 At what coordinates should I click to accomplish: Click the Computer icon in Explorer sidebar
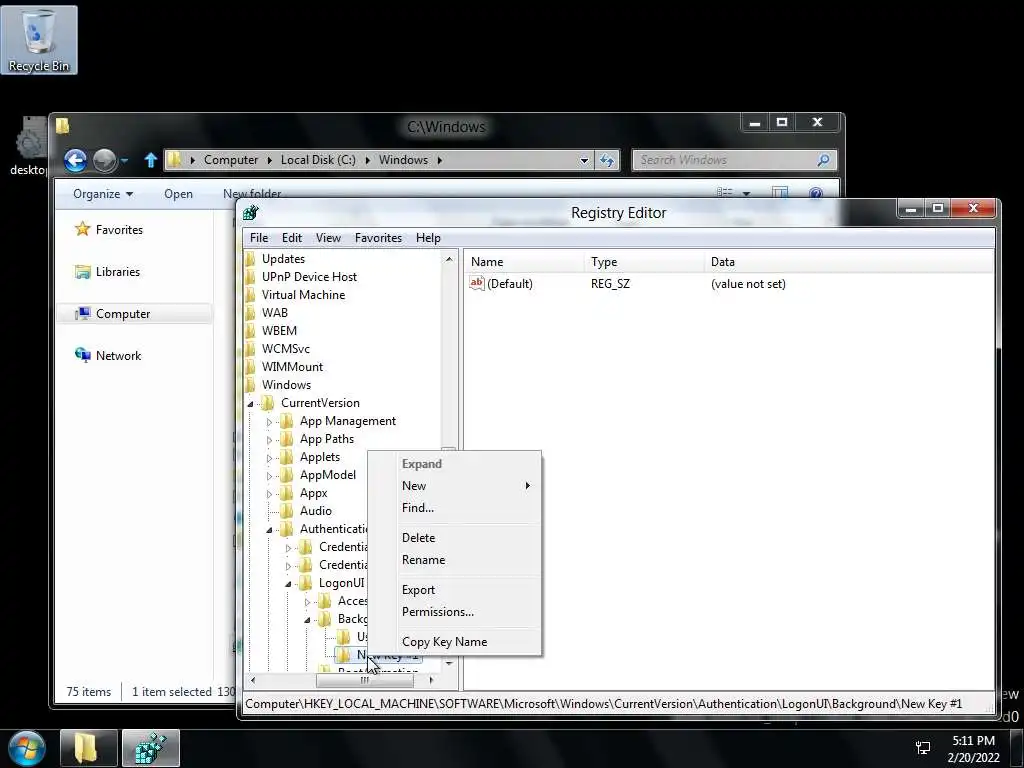(82, 314)
